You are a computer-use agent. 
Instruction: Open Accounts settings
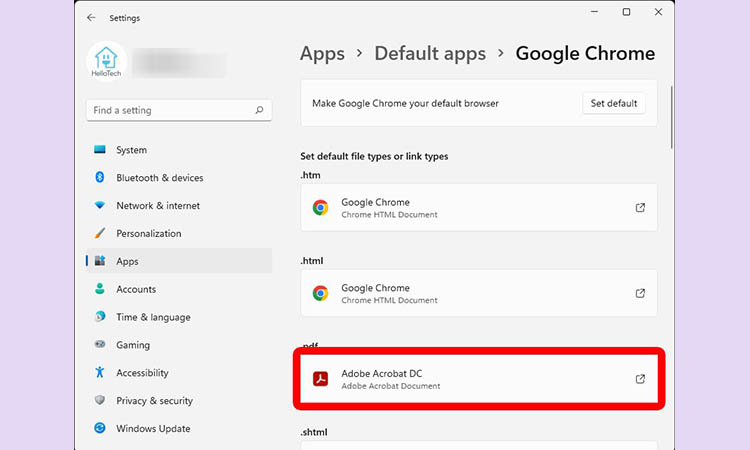(x=179, y=289)
